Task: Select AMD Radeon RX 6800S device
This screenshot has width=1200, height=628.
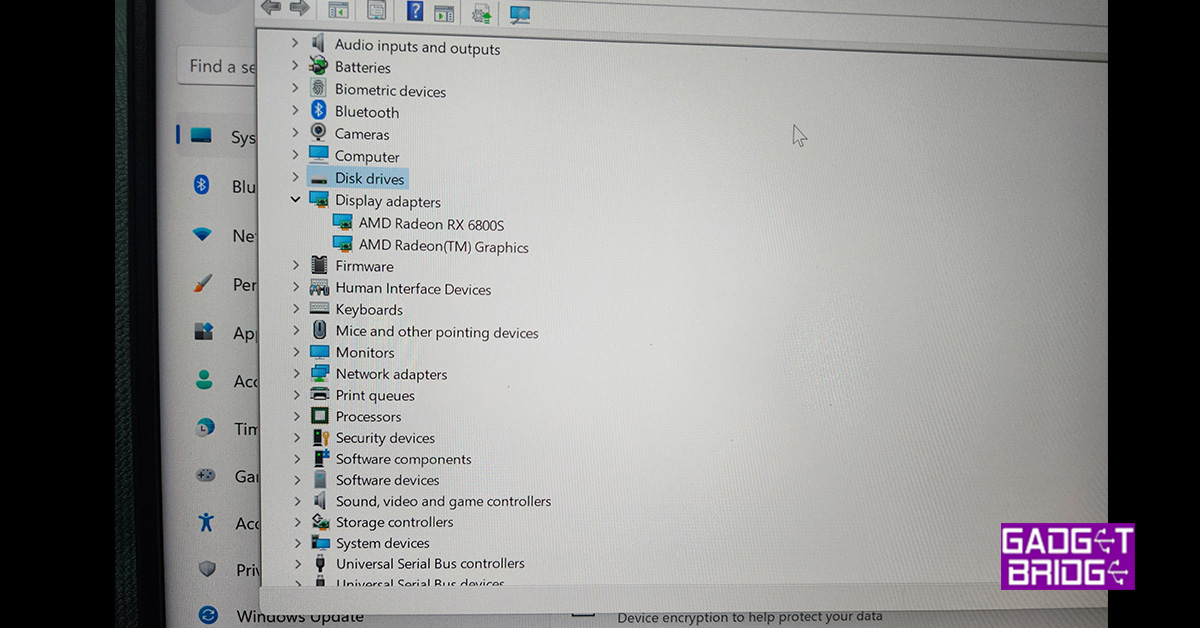Action: tap(431, 224)
